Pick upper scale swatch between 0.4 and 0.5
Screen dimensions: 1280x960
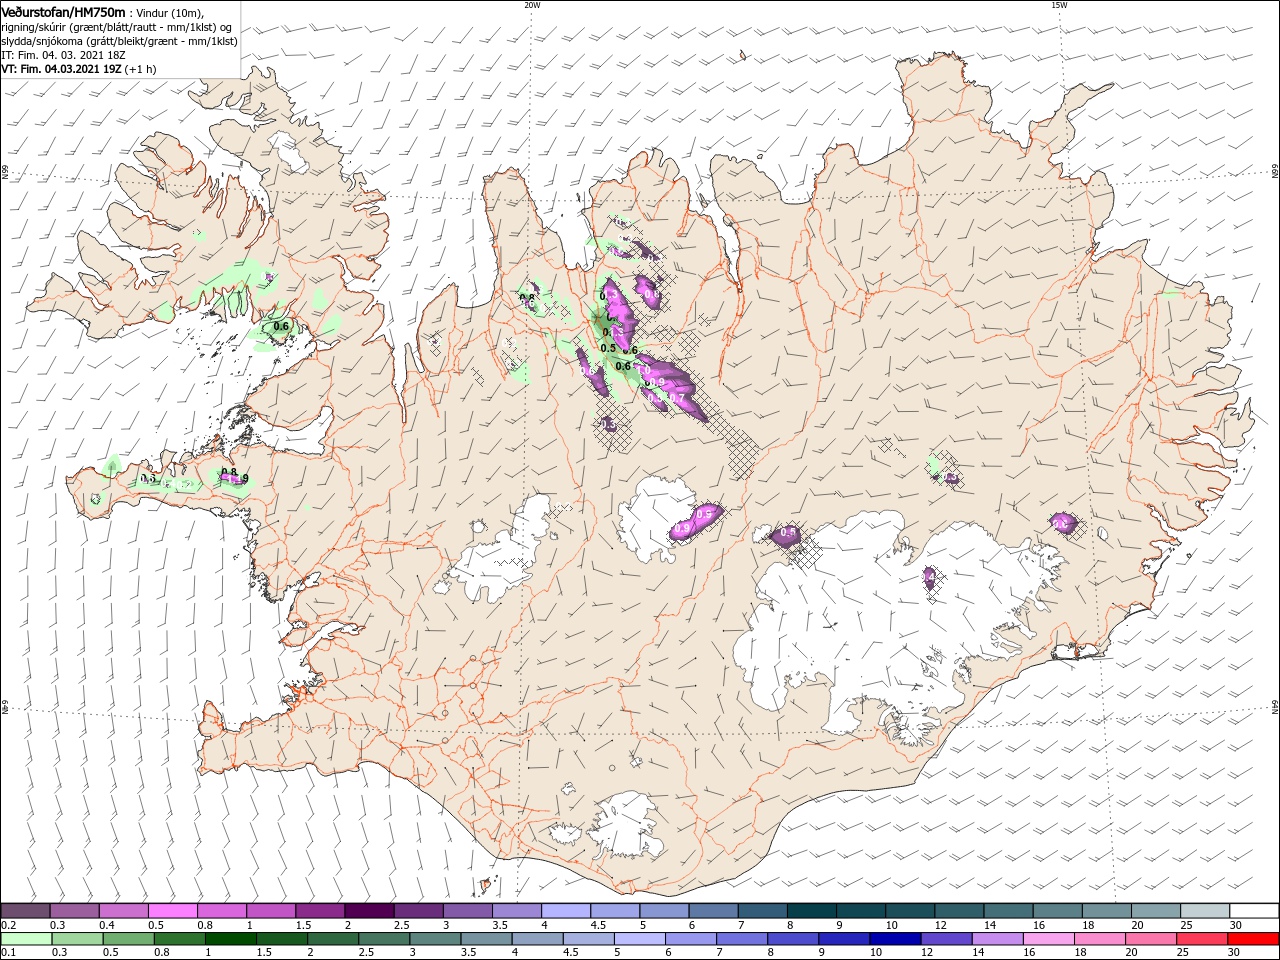click(x=123, y=910)
